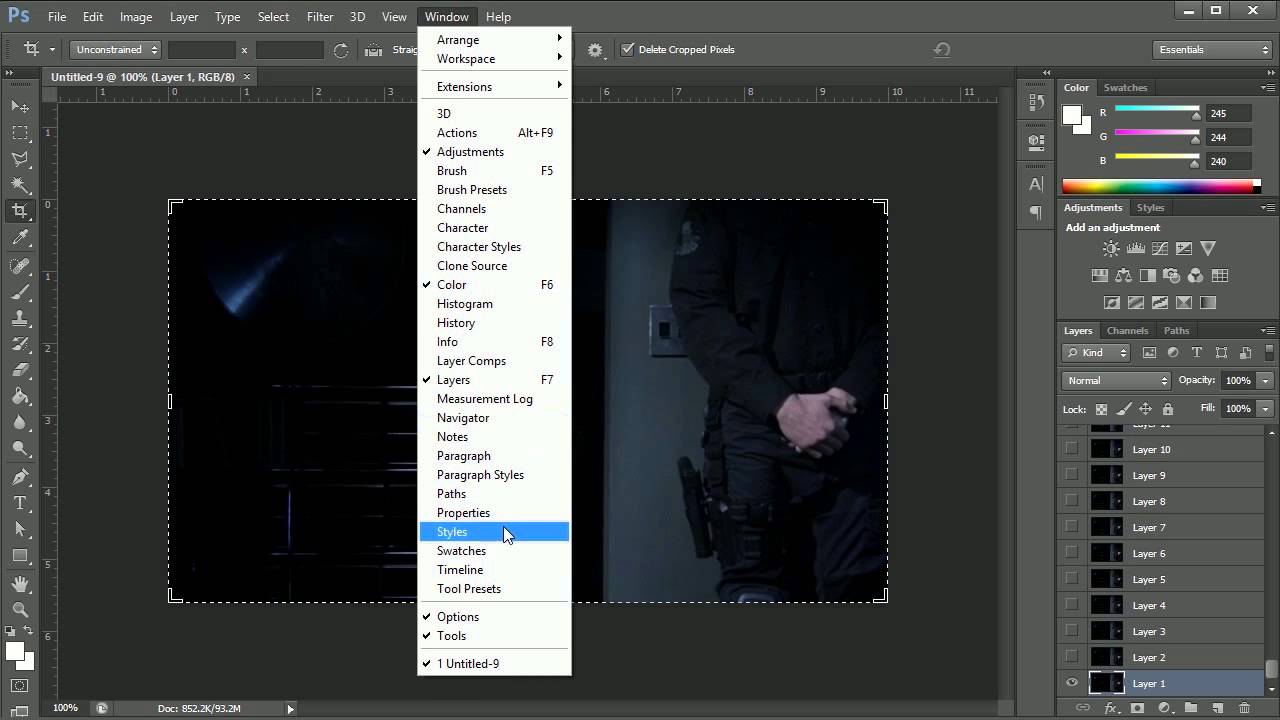Viewport: 1280px width, 720px height.
Task: Open the Opacity slider dropdown arrow
Action: pyautogui.click(x=1265, y=380)
